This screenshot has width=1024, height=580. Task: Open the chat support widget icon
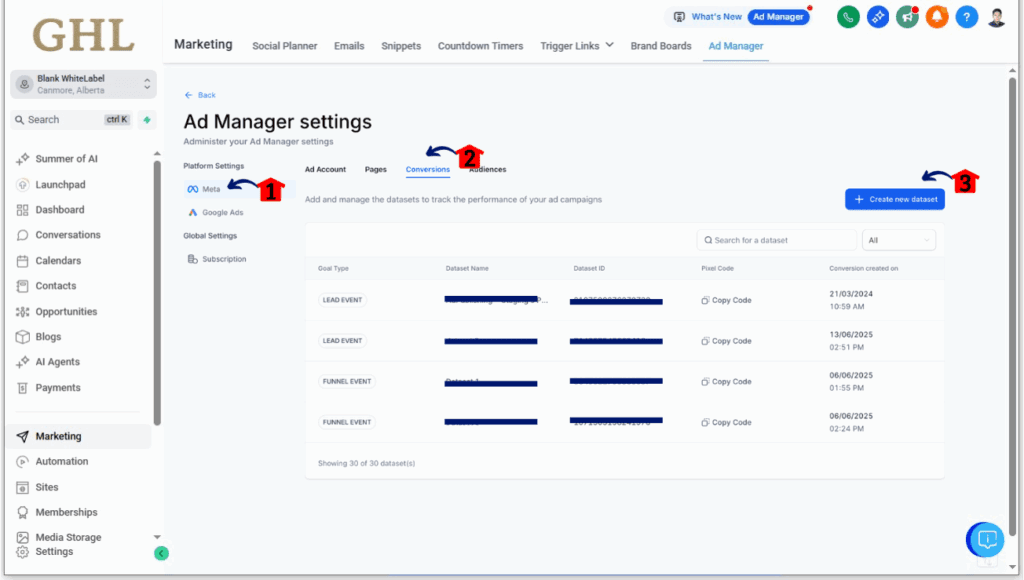point(986,540)
